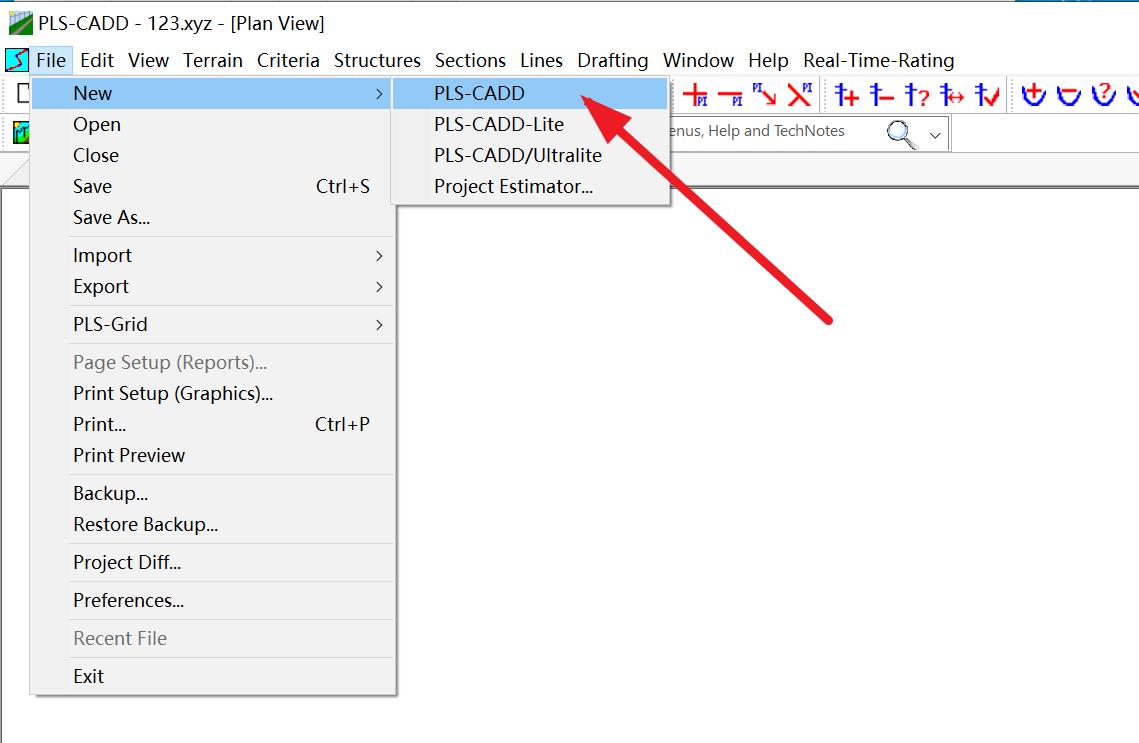Open Preferences... from the File menu
Image resolution: width=1139 pixels, height=743 pixels.
click(x=212, y=601)
